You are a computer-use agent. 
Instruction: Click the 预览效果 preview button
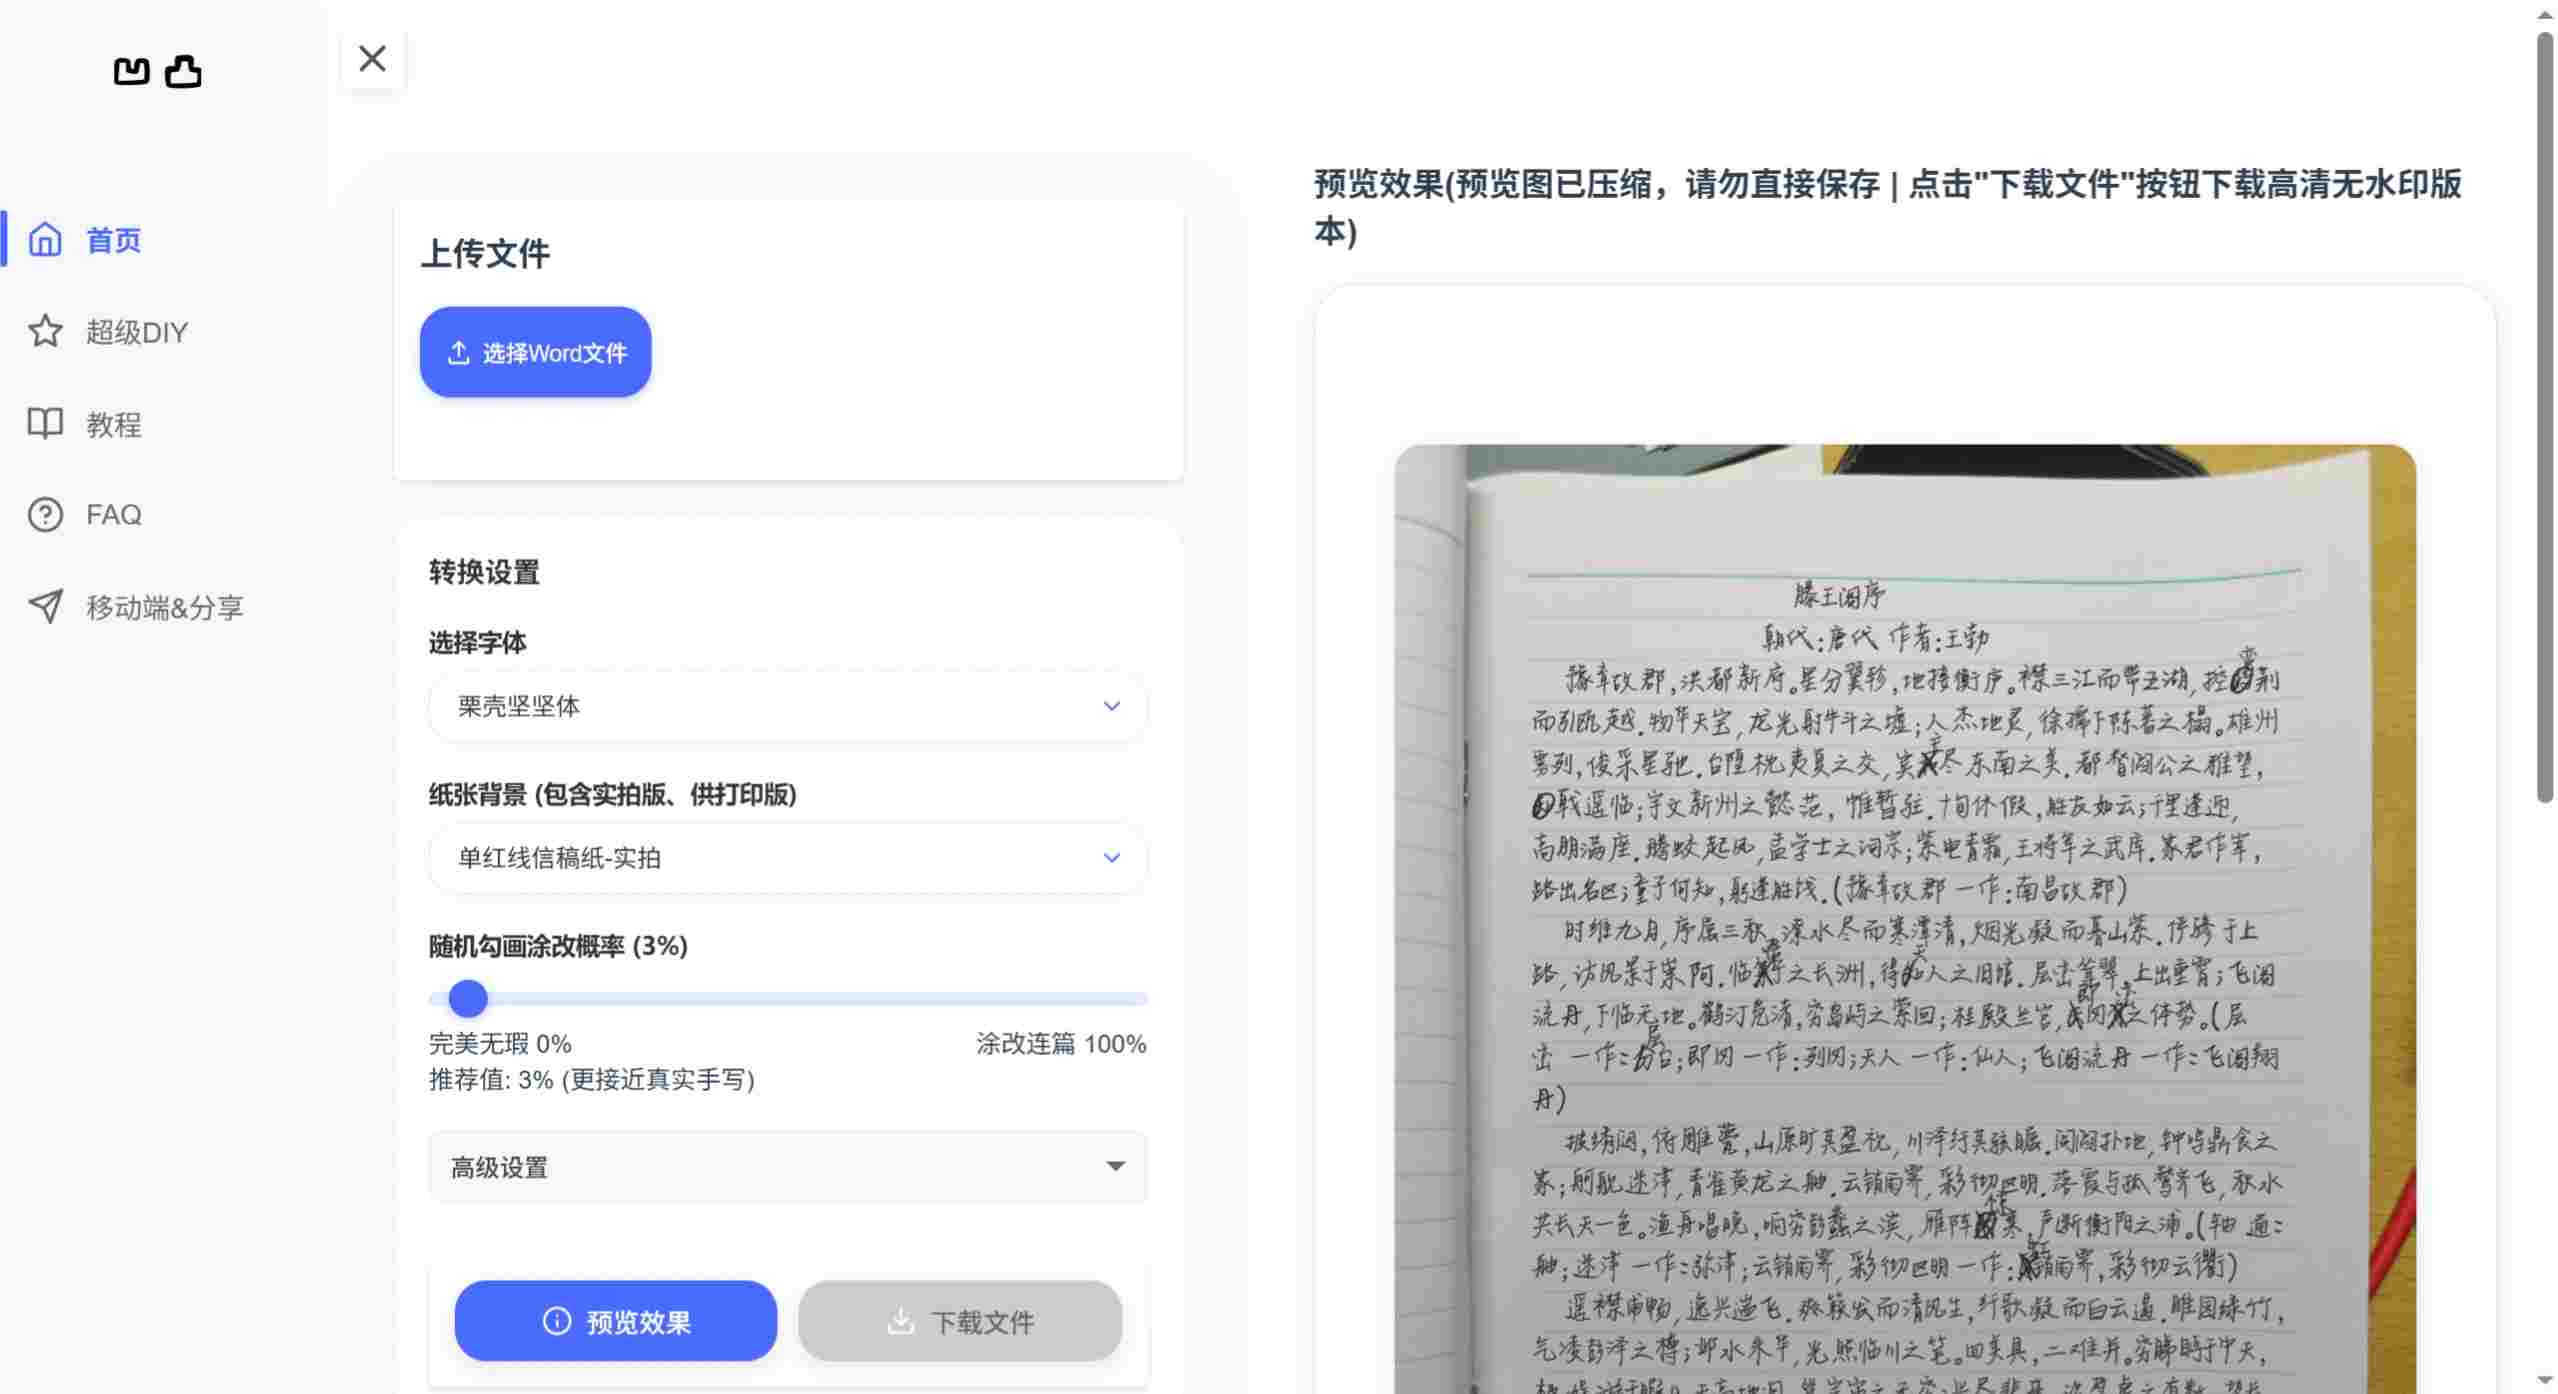[x=616, y=1320]
